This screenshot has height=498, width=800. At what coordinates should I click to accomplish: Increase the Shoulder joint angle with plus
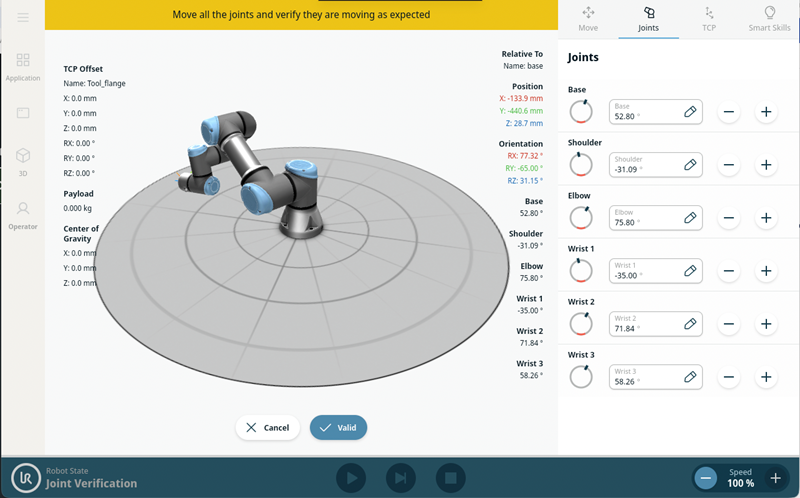point(766,165)
